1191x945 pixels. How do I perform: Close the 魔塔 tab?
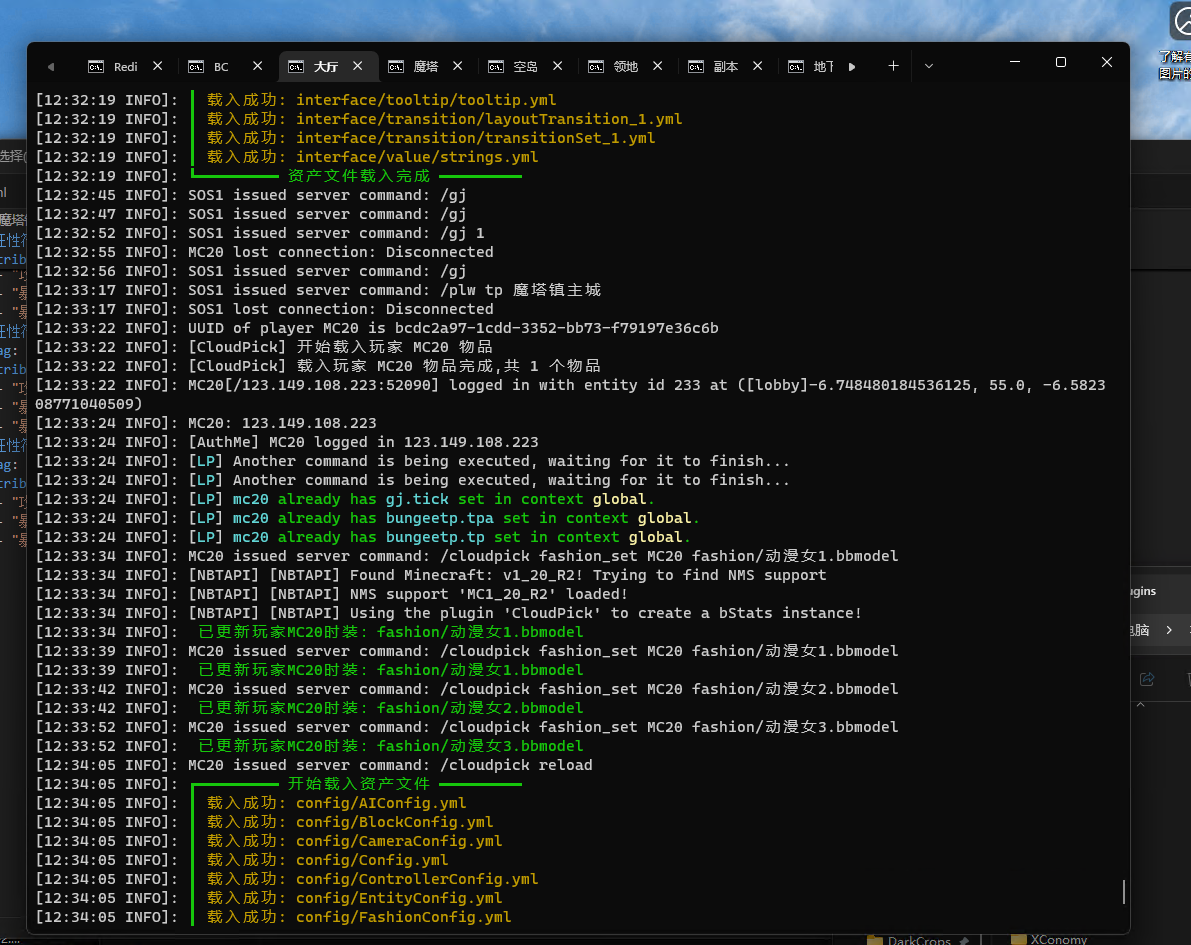click(458, 67)
